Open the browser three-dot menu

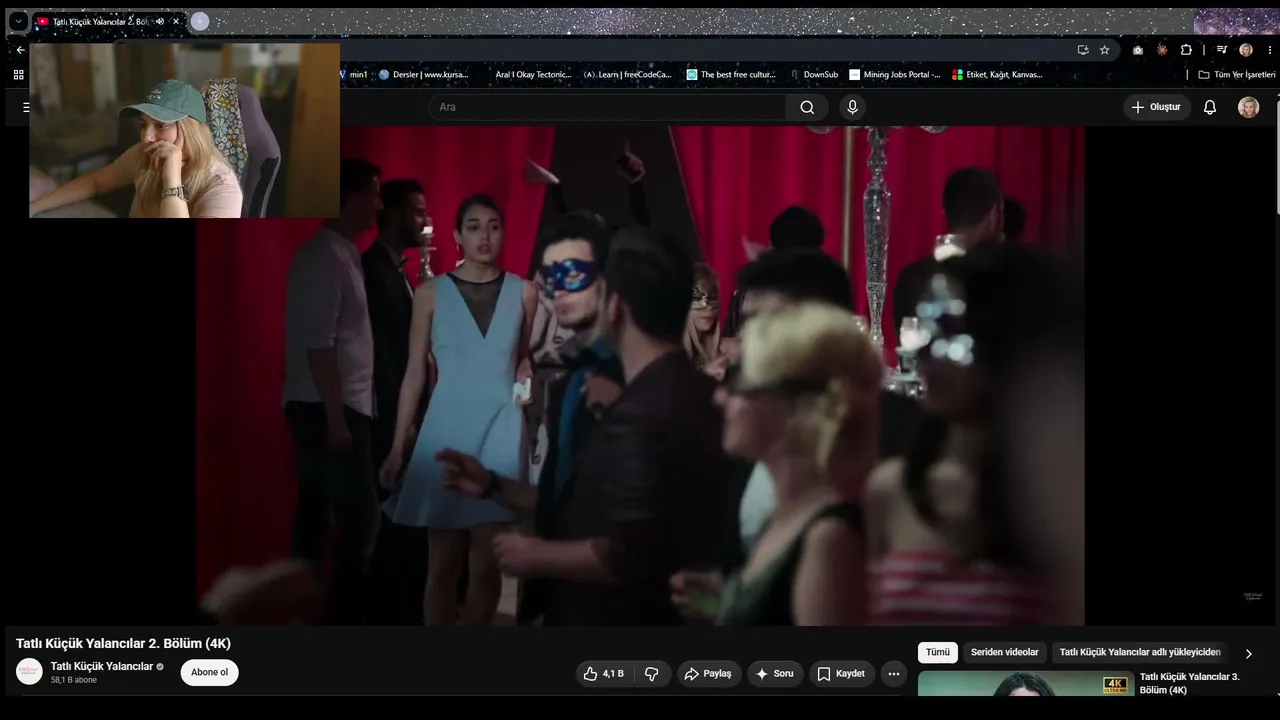pyautogui.click(x=1270, y=50)
